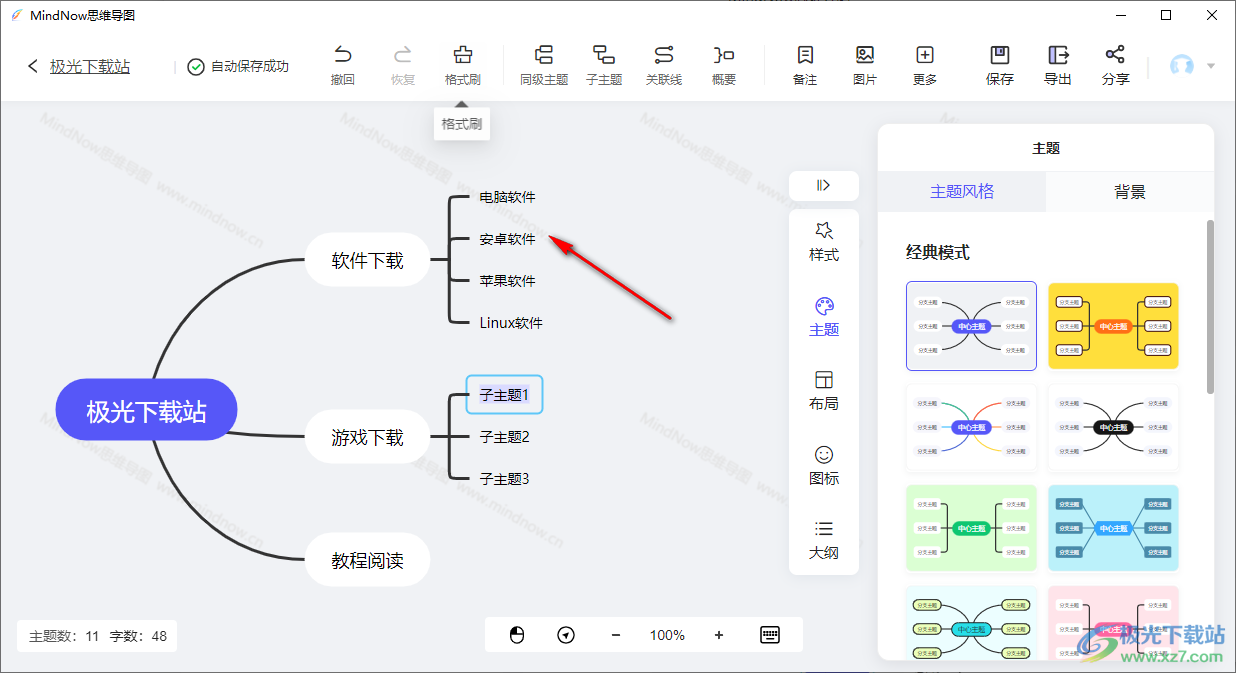Switch to the 主题风格 tab

click(x=962, y=192)
